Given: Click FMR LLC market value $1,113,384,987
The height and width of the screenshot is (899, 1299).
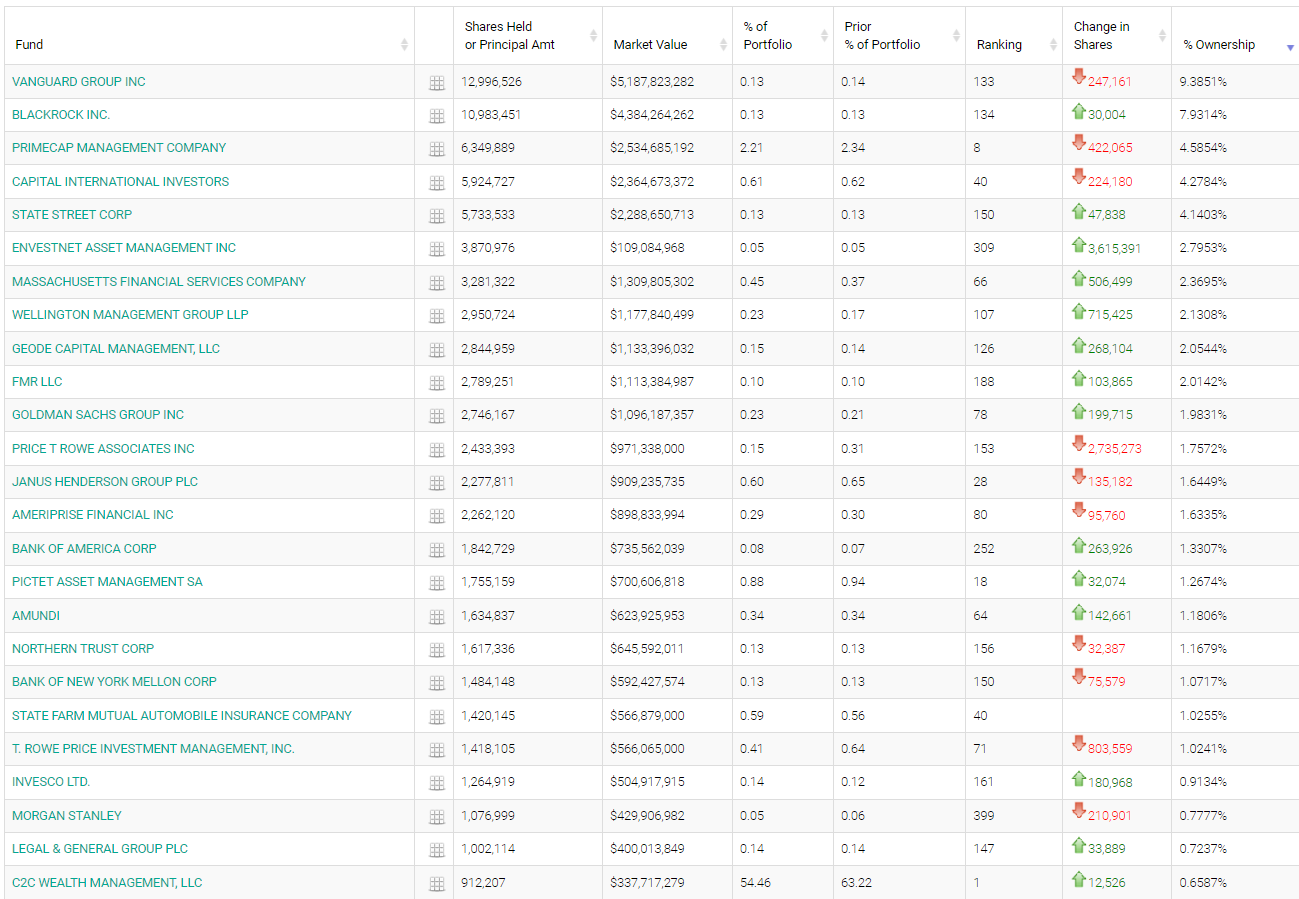Looking at the screenshot, I should point(652,381).
